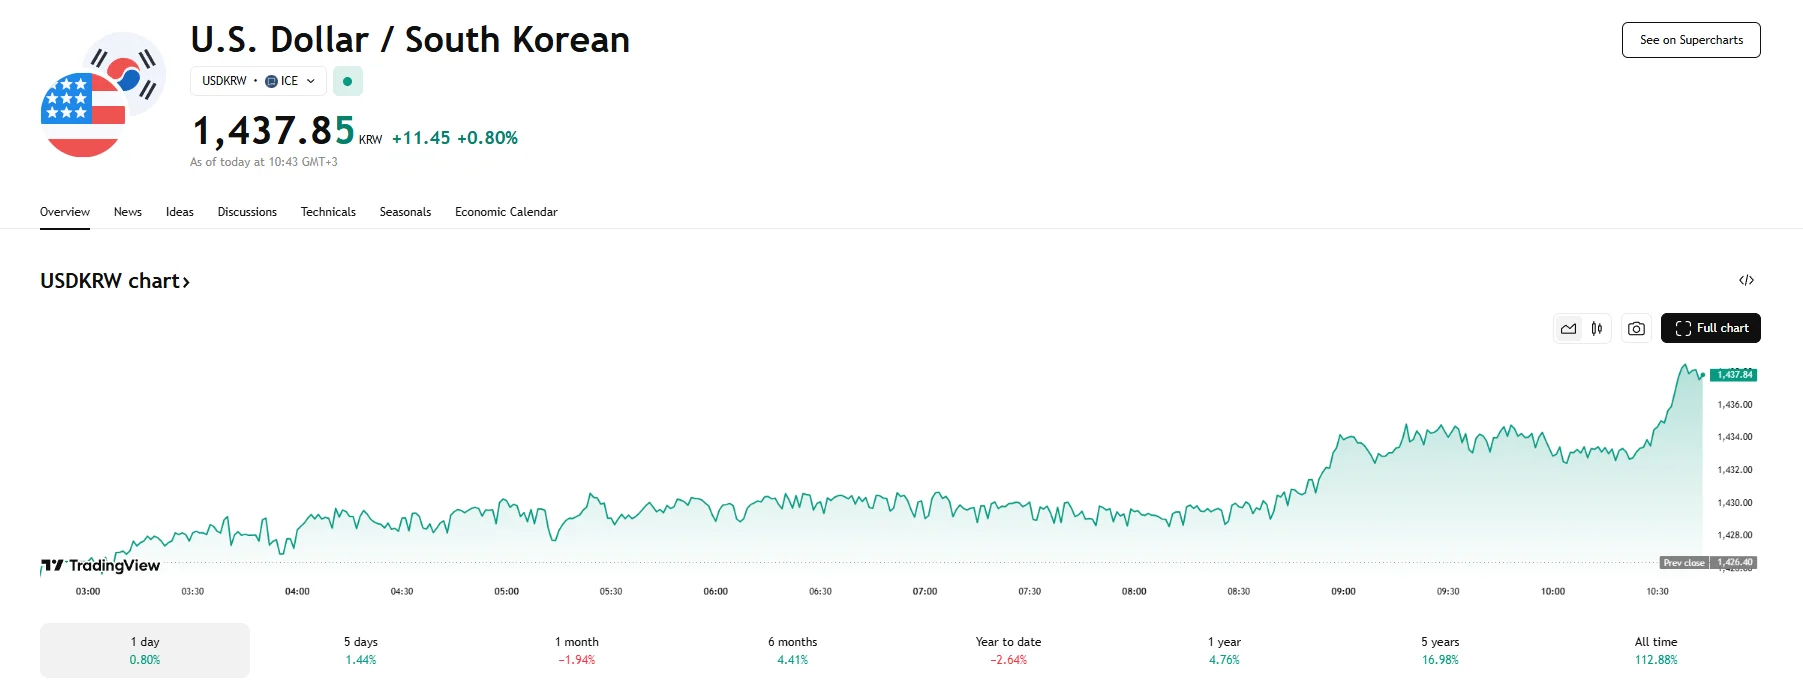Switch to area chart style icon

1568,328
